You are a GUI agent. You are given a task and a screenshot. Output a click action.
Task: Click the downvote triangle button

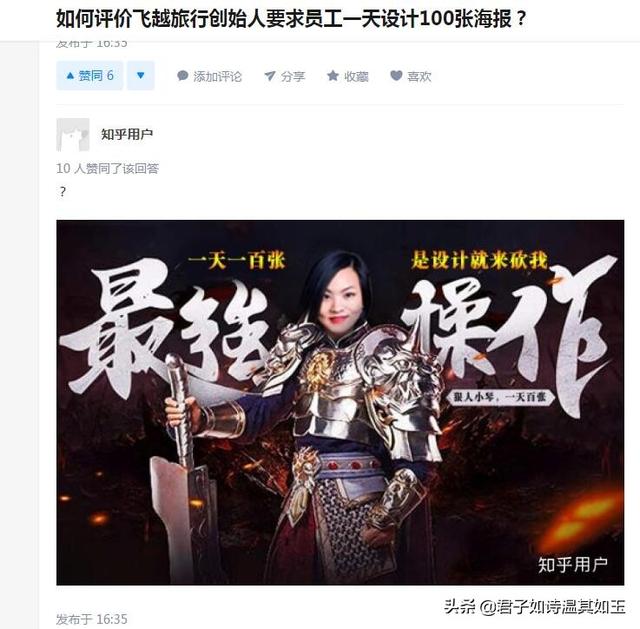pyautogui.click(x=140, y=76)
